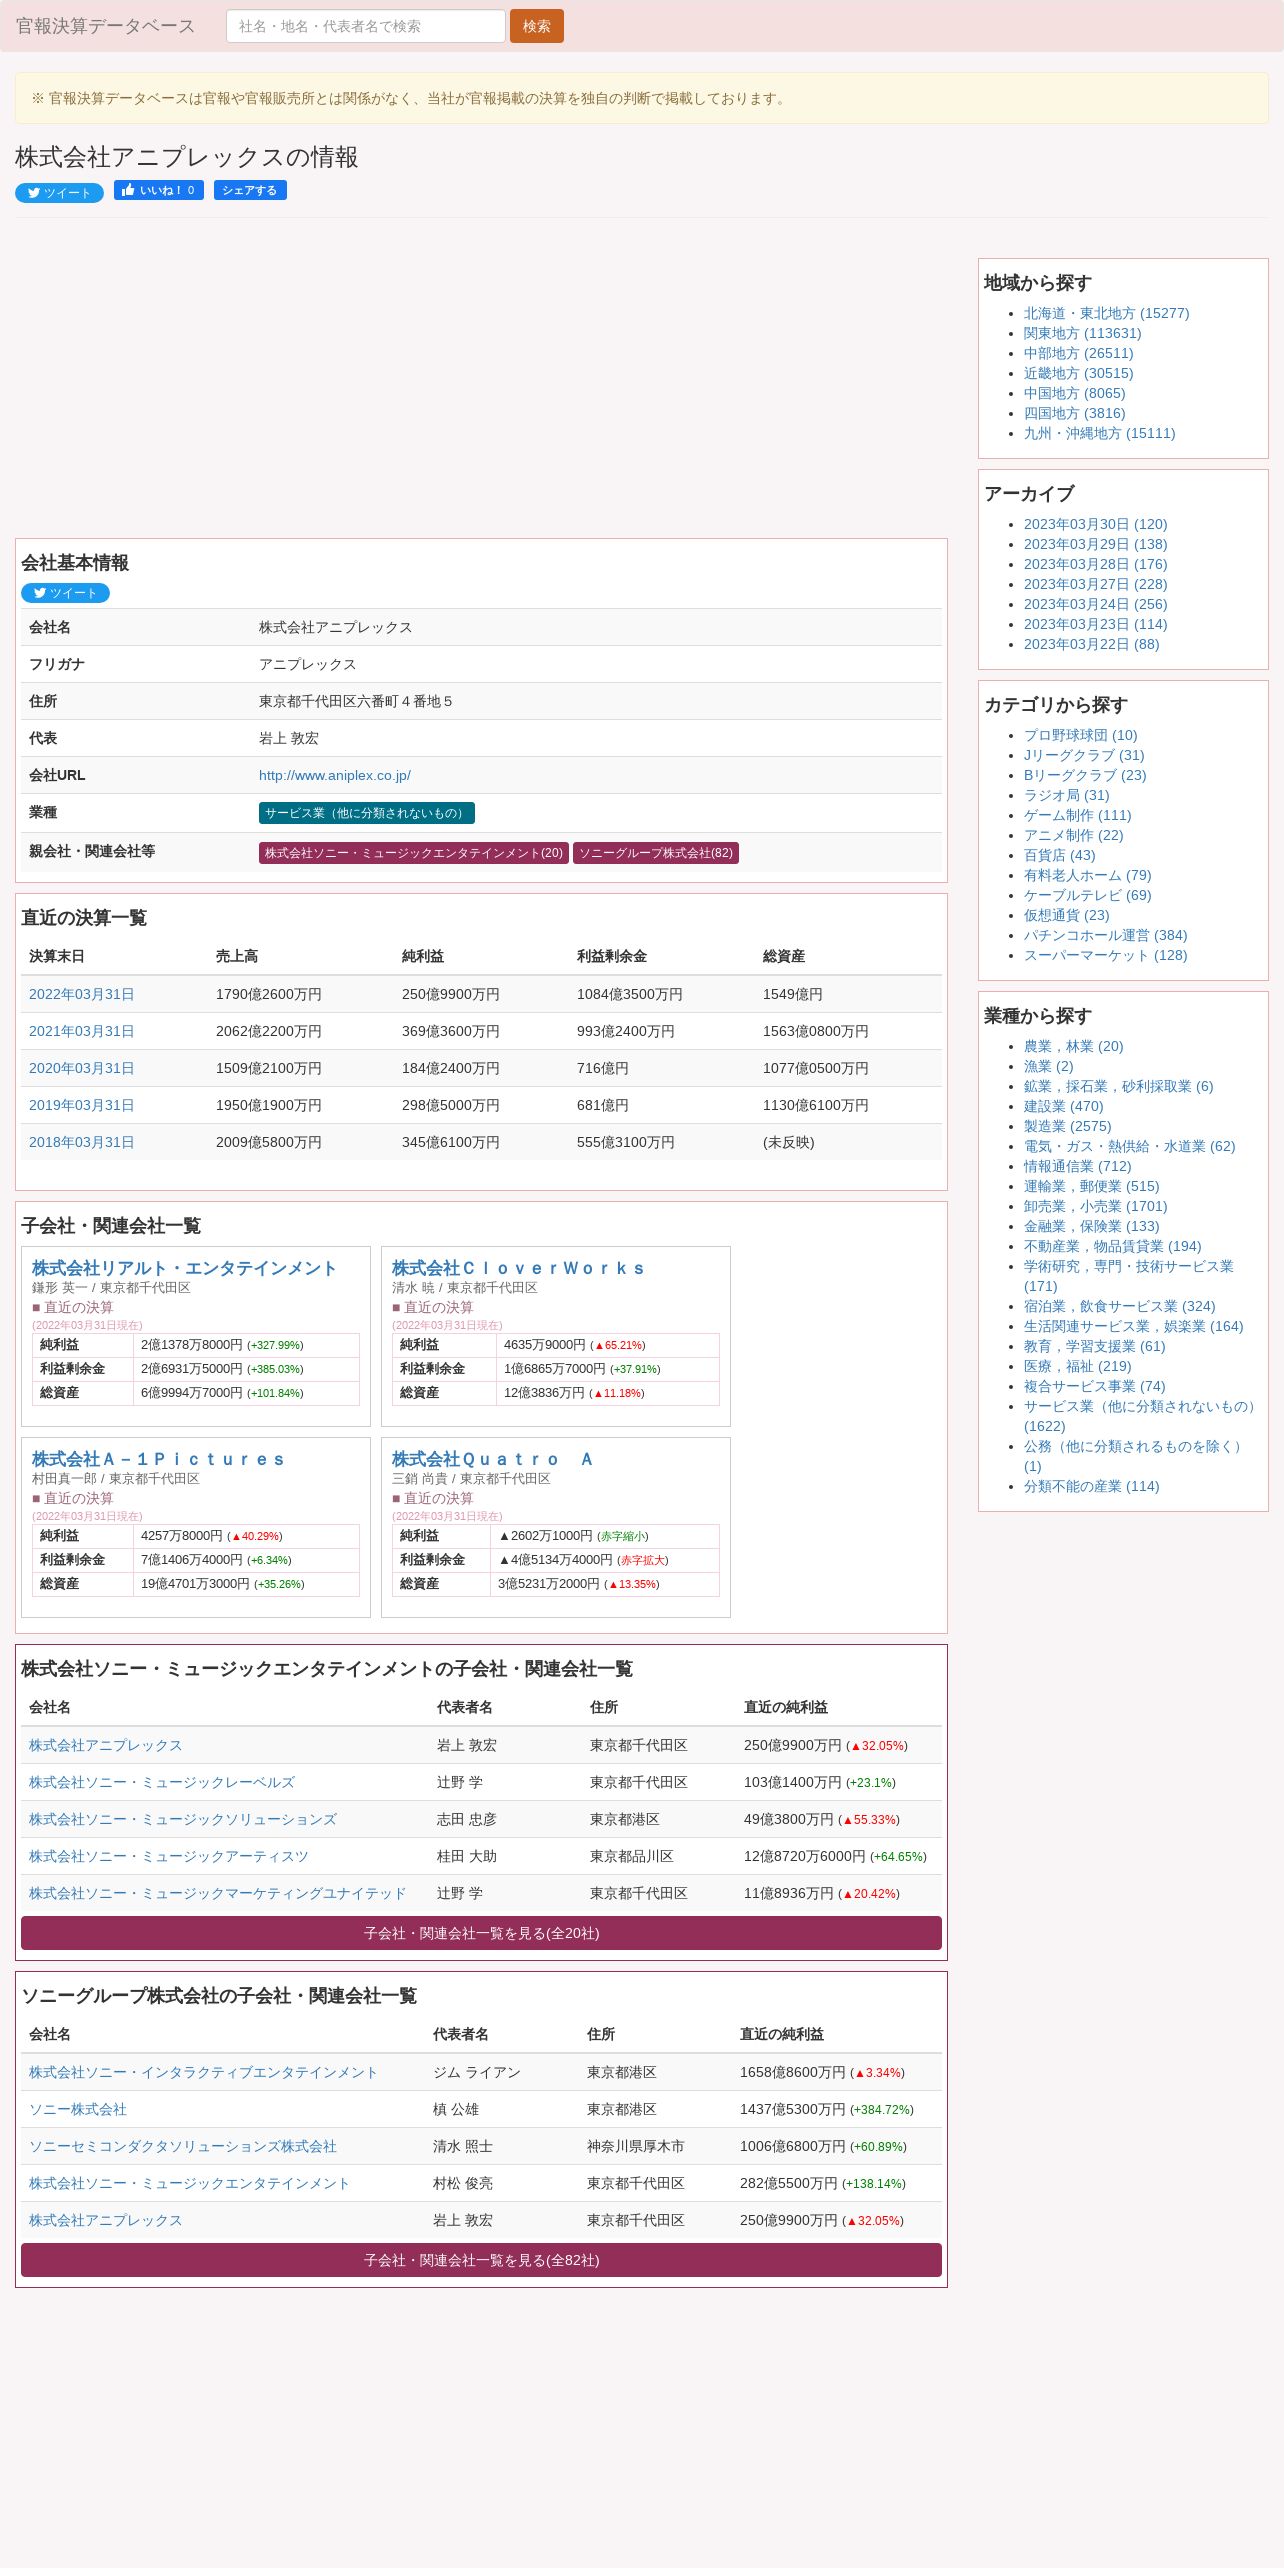Image resolution: width=1284 pixels, height=2568 pixels.
Task: Open 農業，林業 industry
Action: pos(1073,1046)
